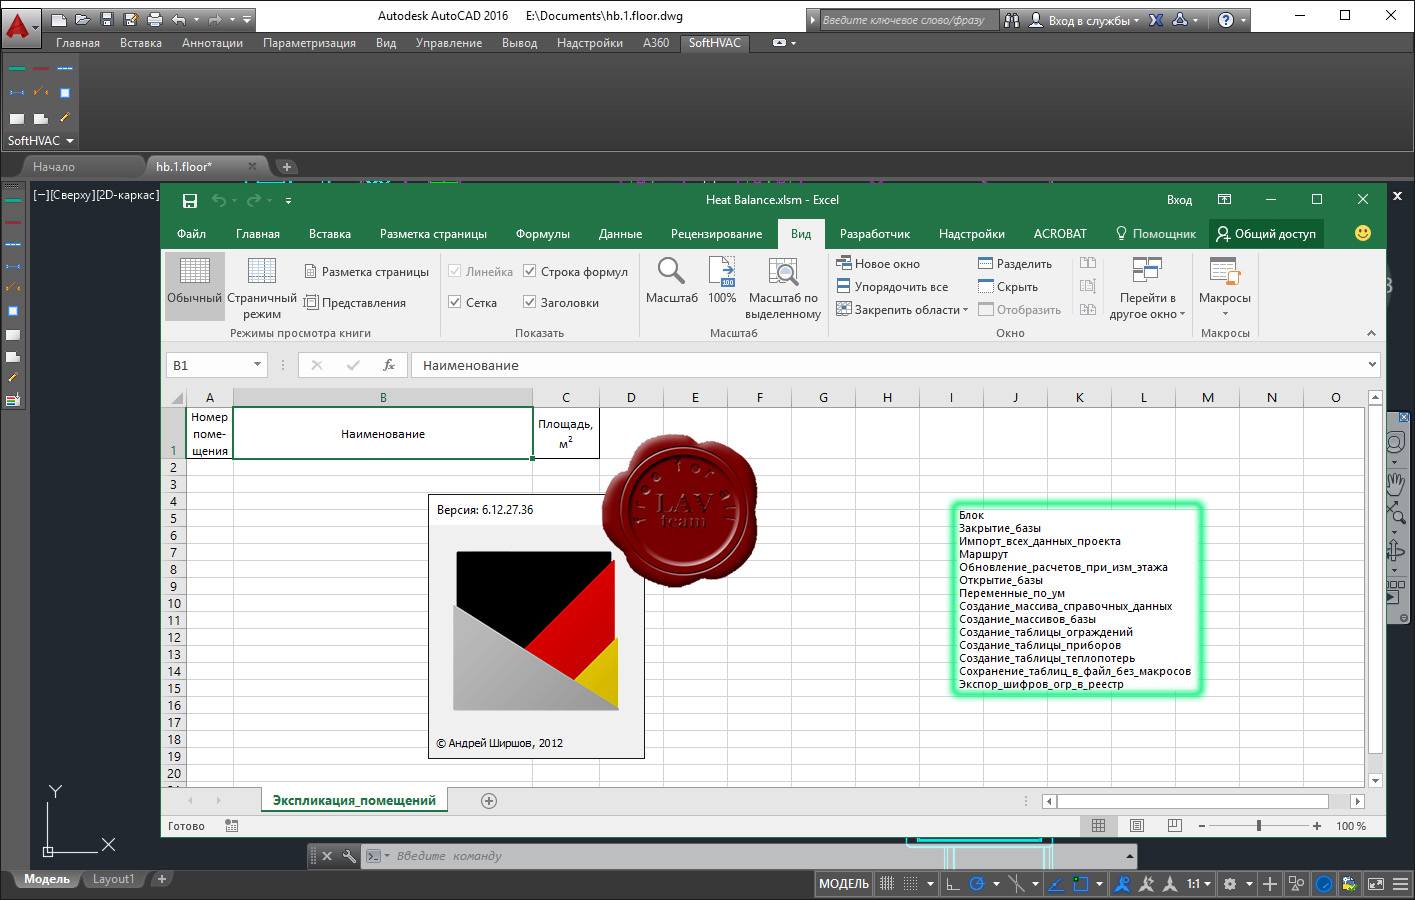1415x900 pixels.
Task: Click Excel smiley feedback icon
Action: pos(1362,233)
